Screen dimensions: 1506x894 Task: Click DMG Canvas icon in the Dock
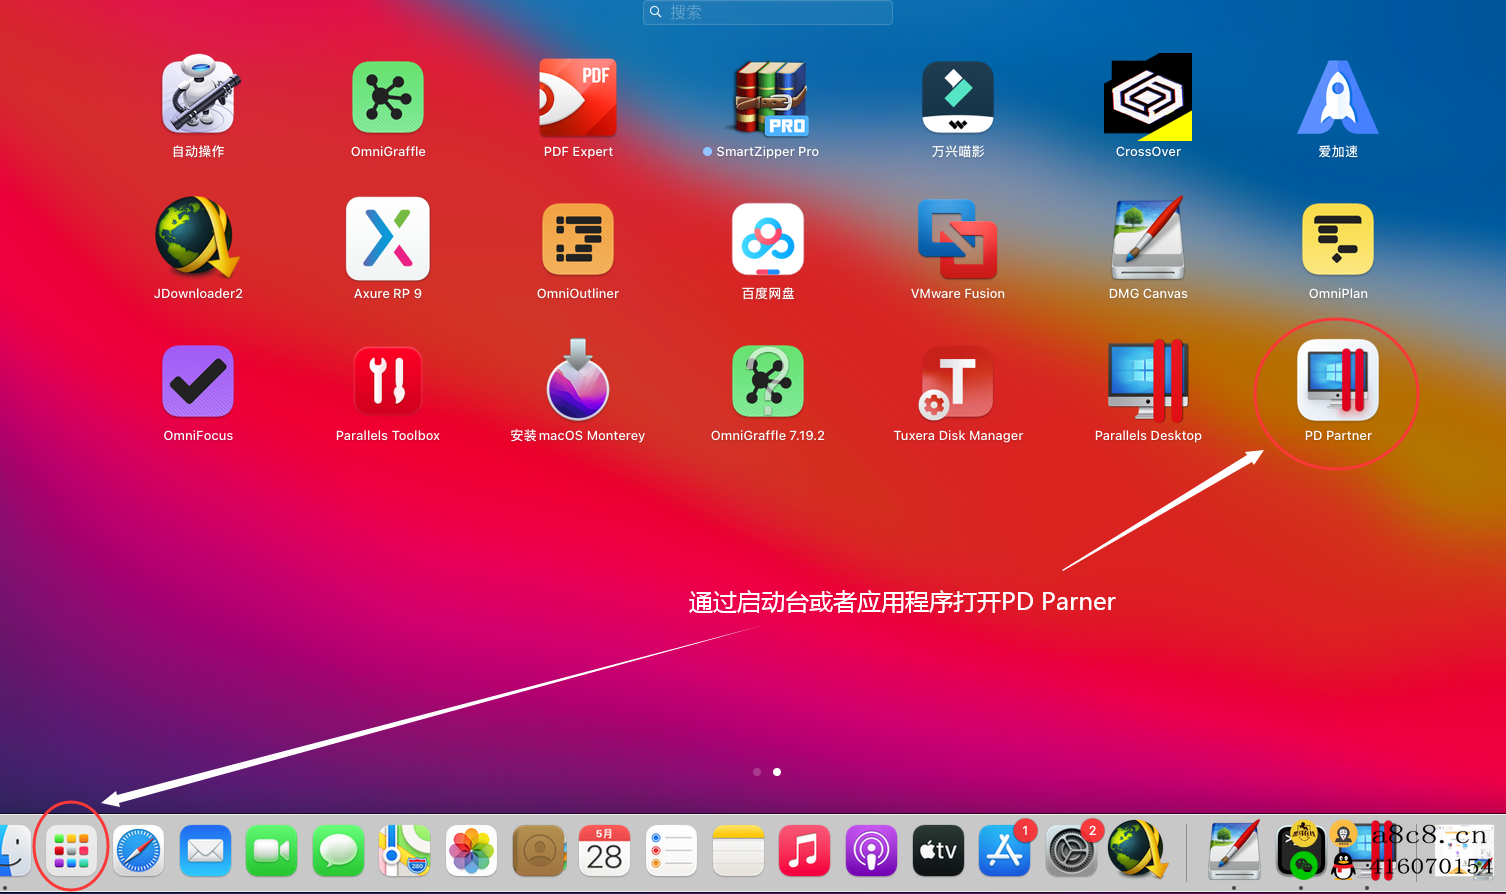pyautogui.click(x=1234, y=850)
